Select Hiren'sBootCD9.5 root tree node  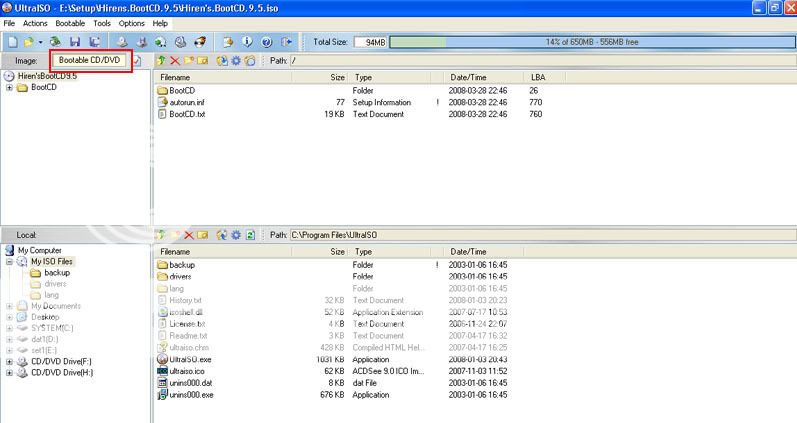(47, 76)
